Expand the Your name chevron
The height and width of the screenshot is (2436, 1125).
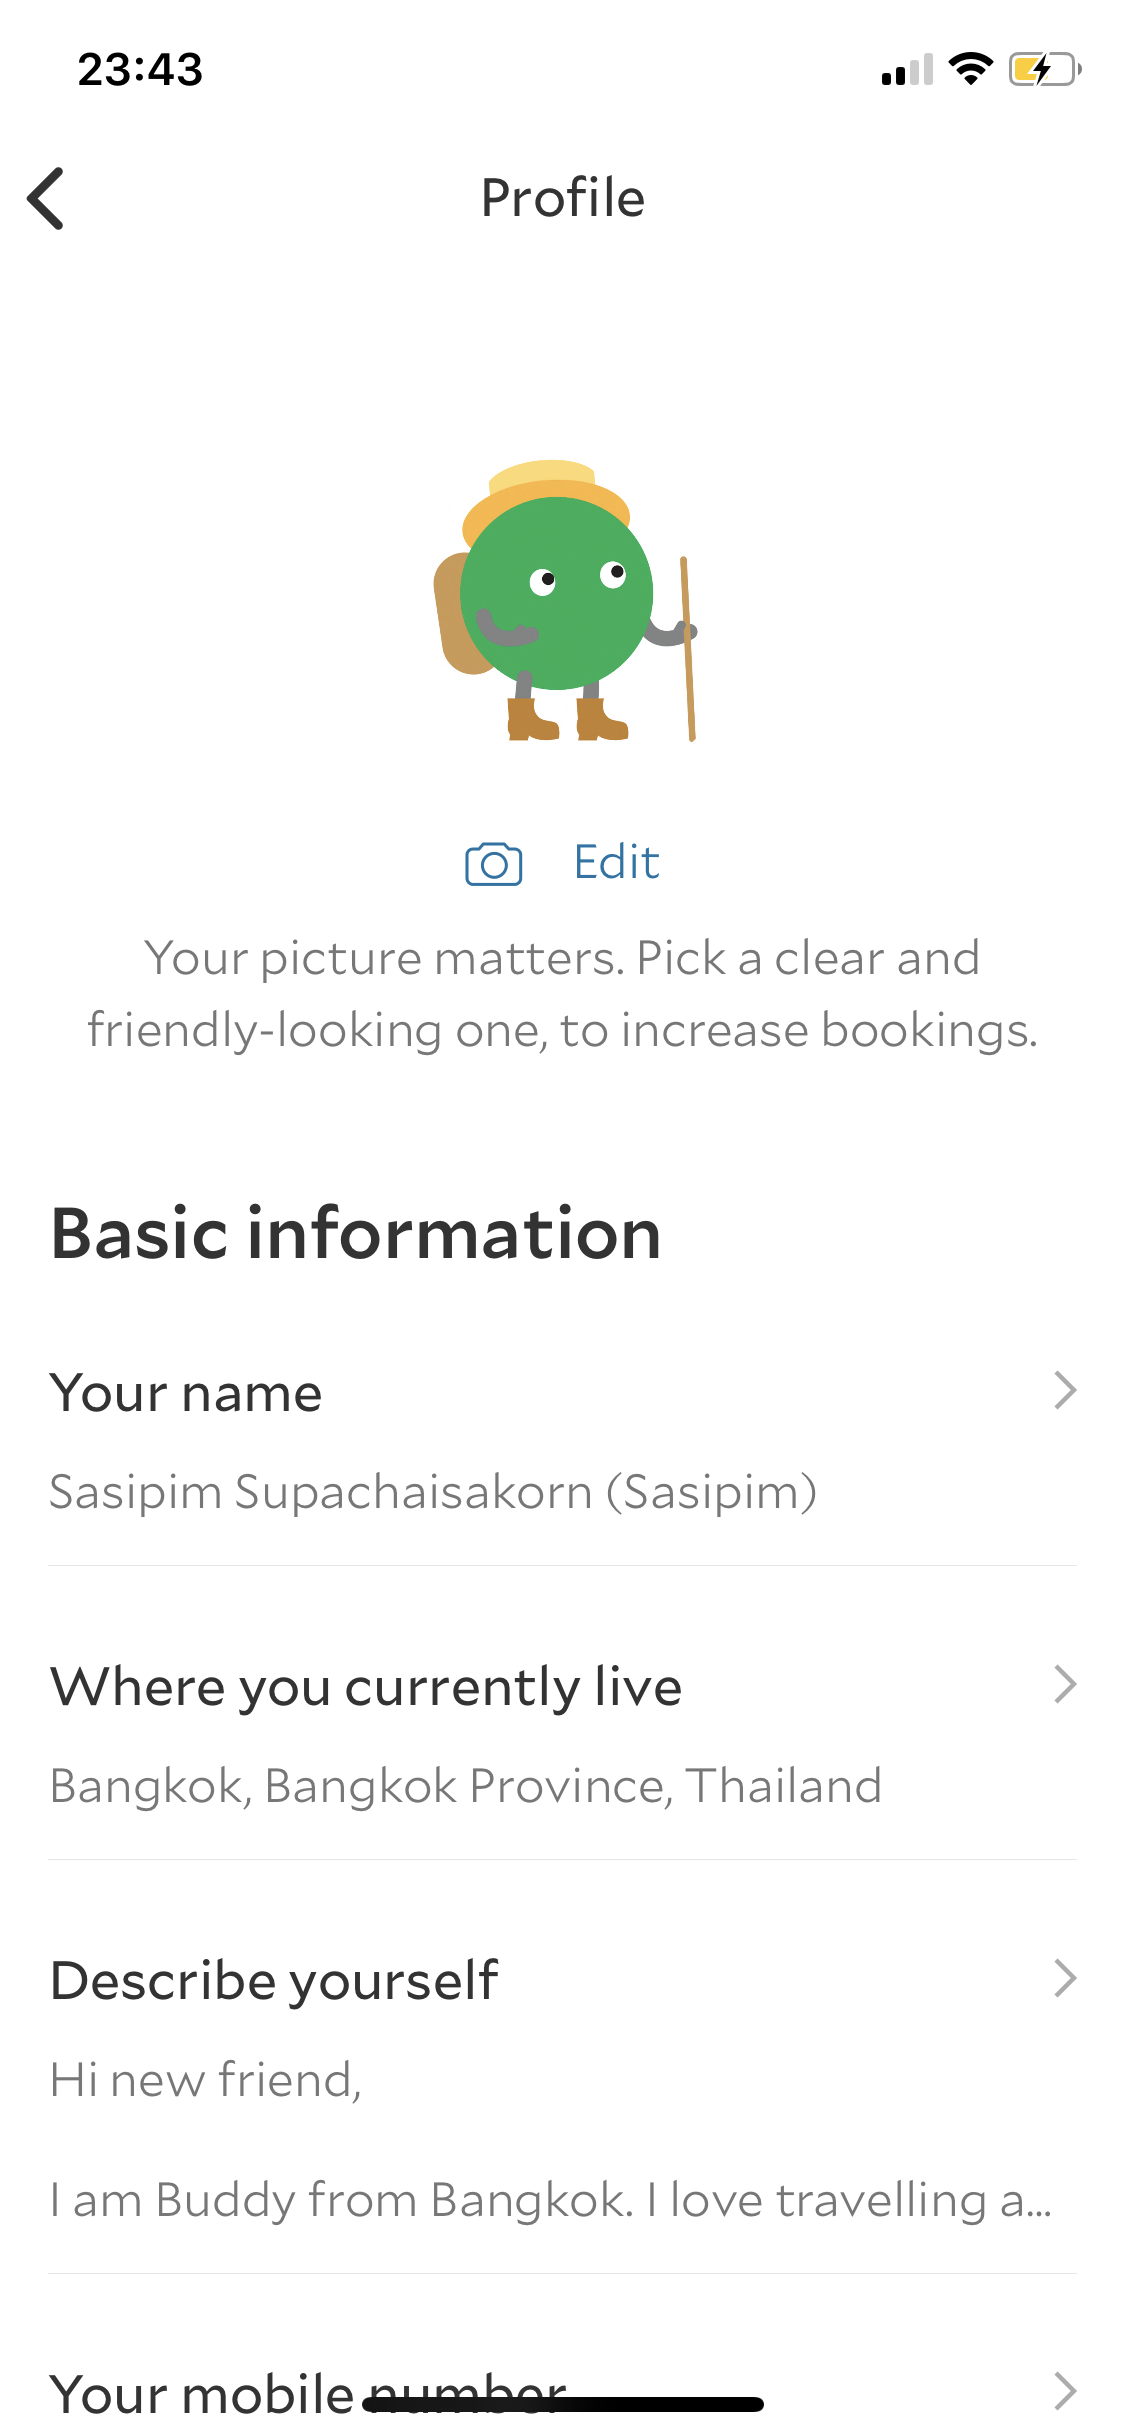(1064, 1391)
